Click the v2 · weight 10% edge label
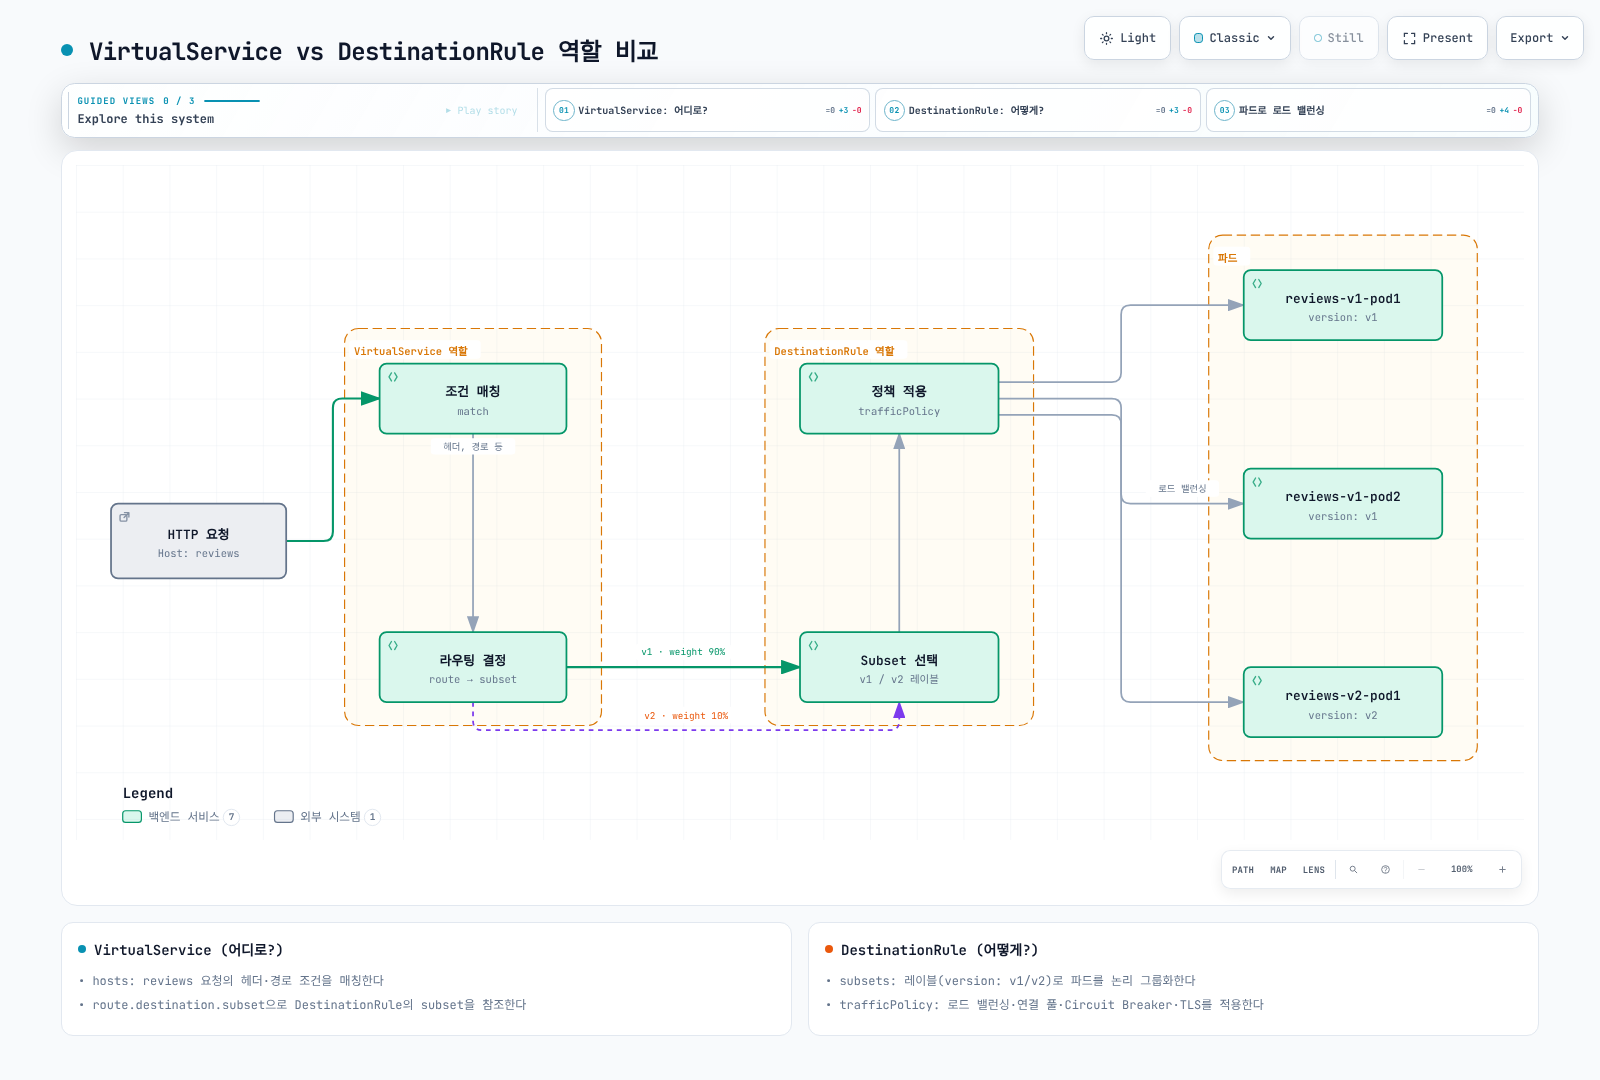The height and width of the screenshot is (1080, 1600). point(686,716)
